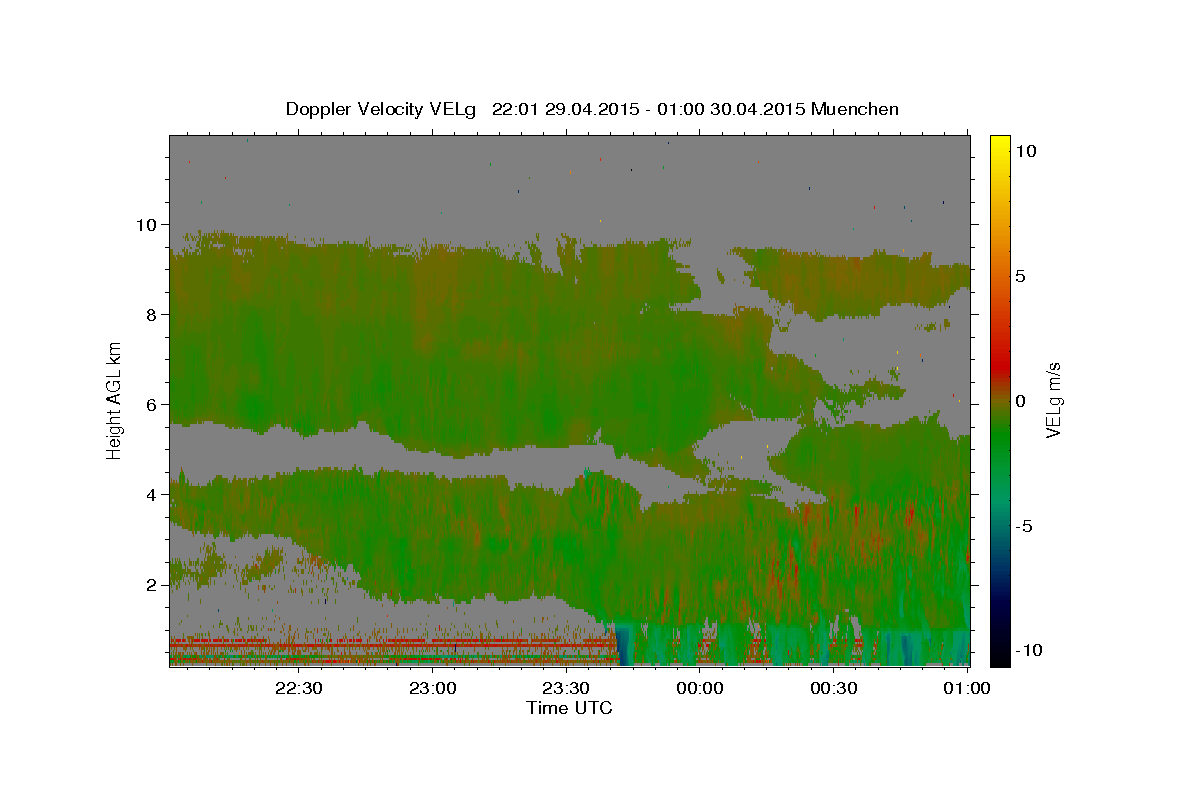Select the 00:30 time tick label
The height and width of the screenshot is (800, 1200).
click(833, 688)
